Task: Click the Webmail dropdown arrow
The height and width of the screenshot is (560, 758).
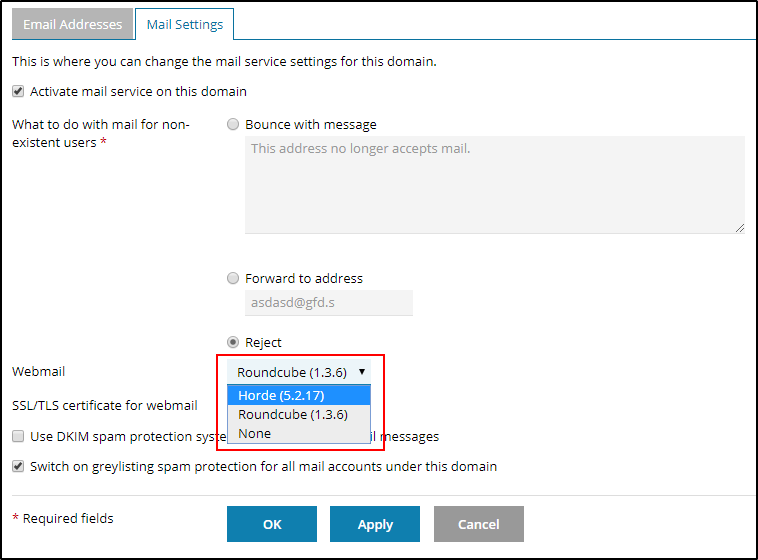Action: click(361, 371)
